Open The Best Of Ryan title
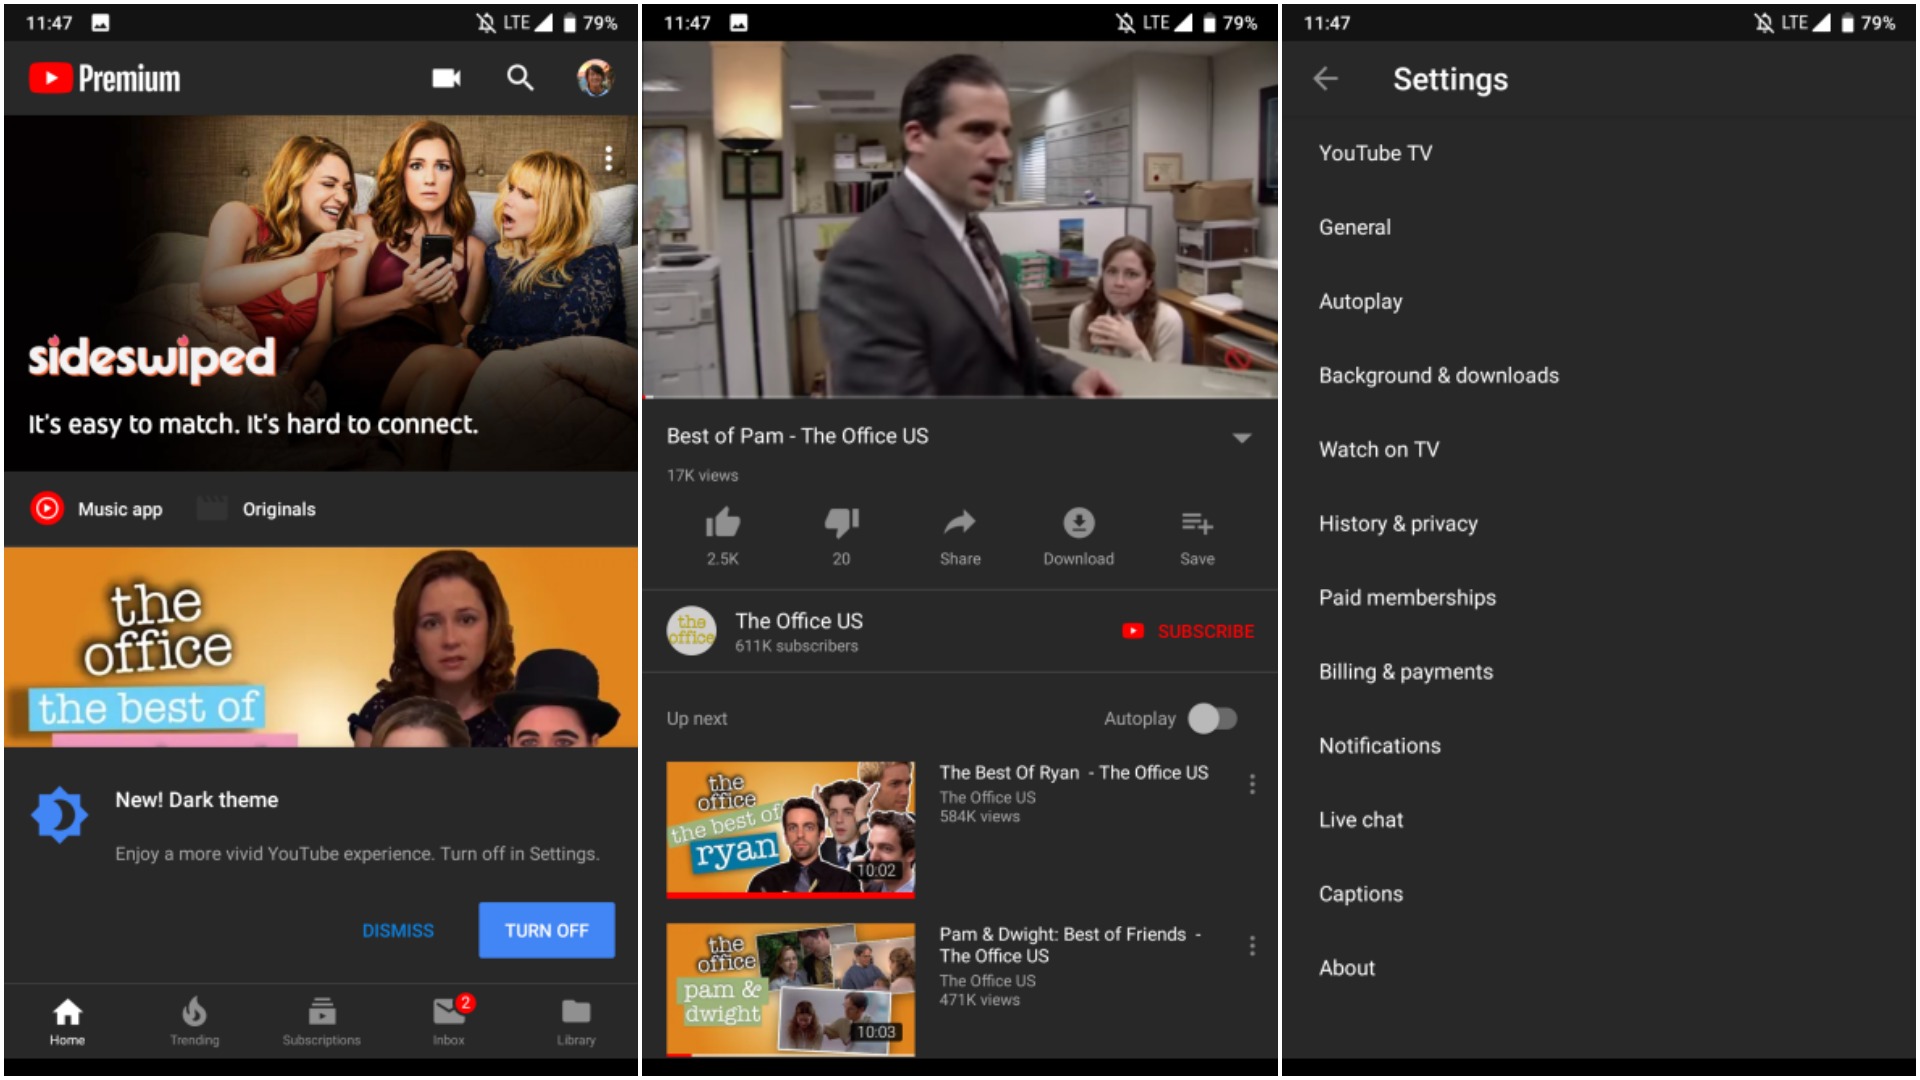This screenshot has width=1920, height=1080. point(1073,772)
